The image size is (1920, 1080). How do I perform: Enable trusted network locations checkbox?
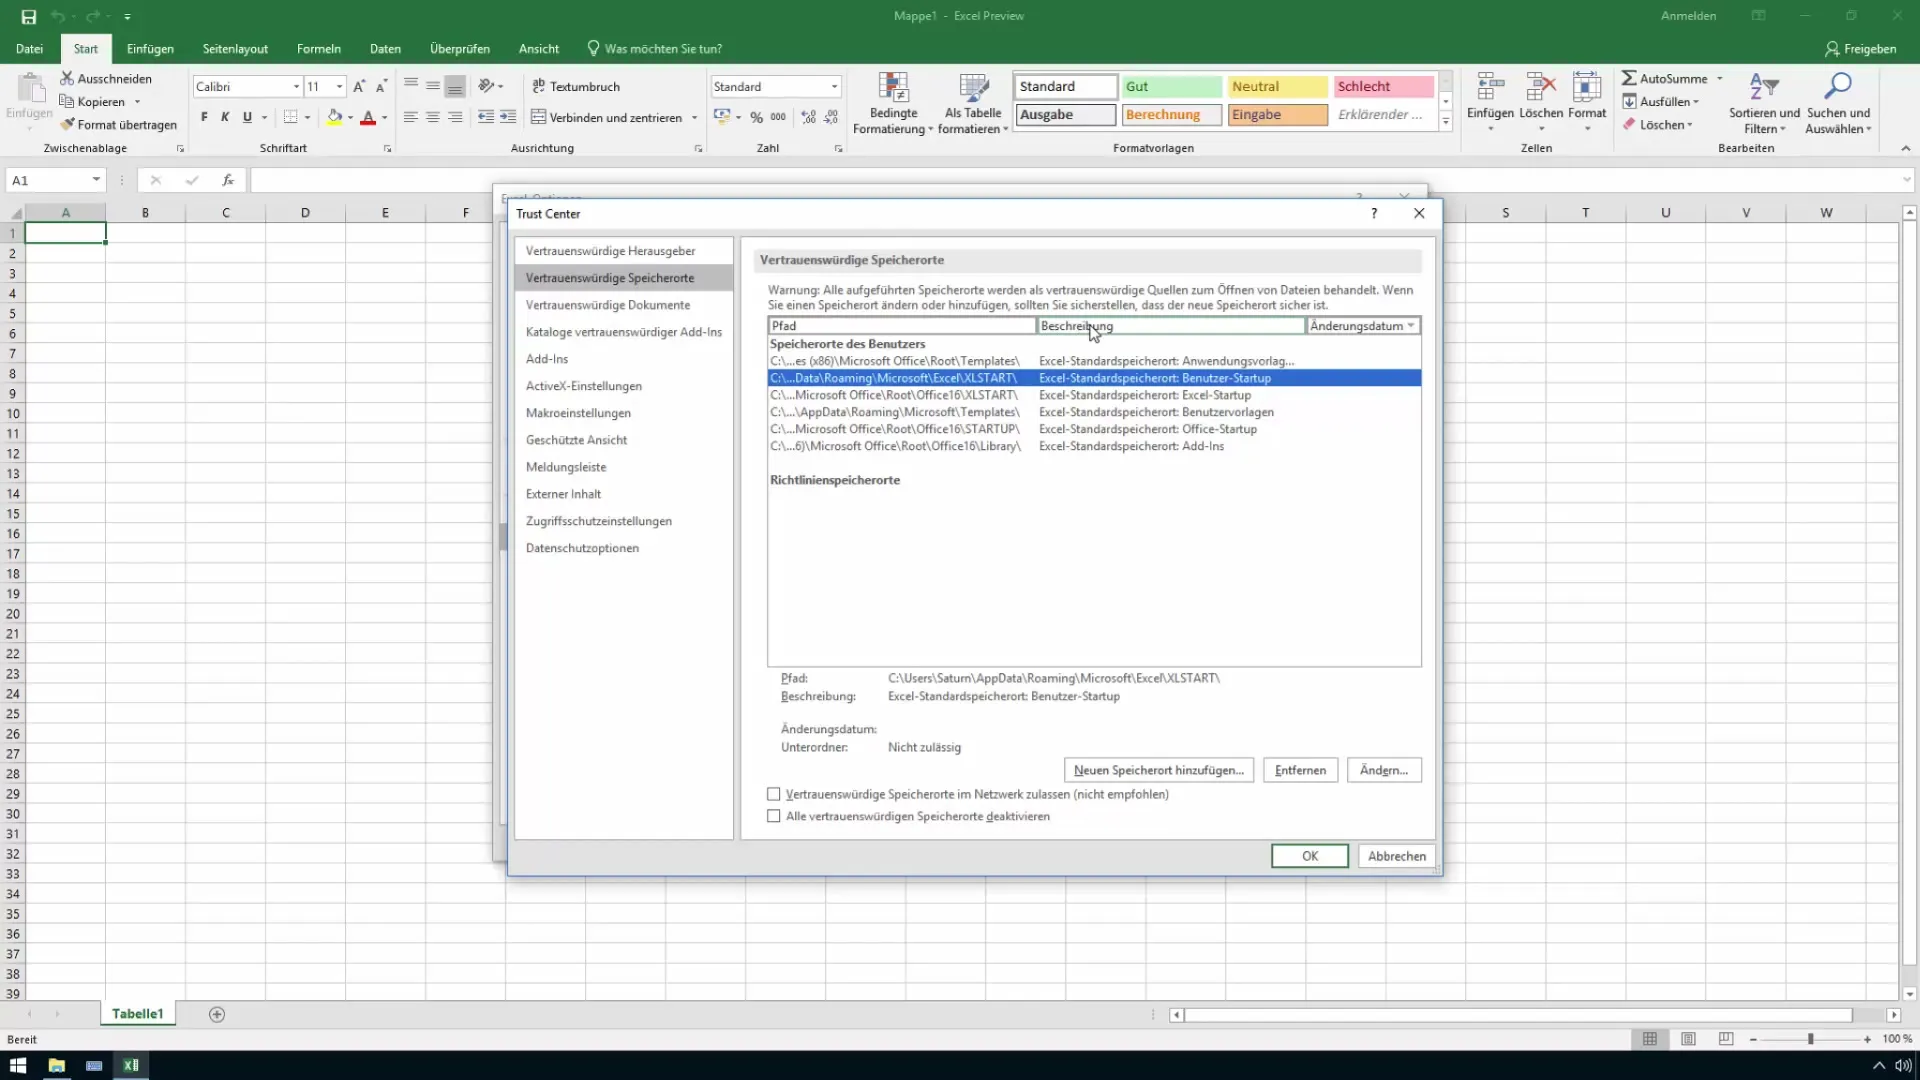click(773, 794)
